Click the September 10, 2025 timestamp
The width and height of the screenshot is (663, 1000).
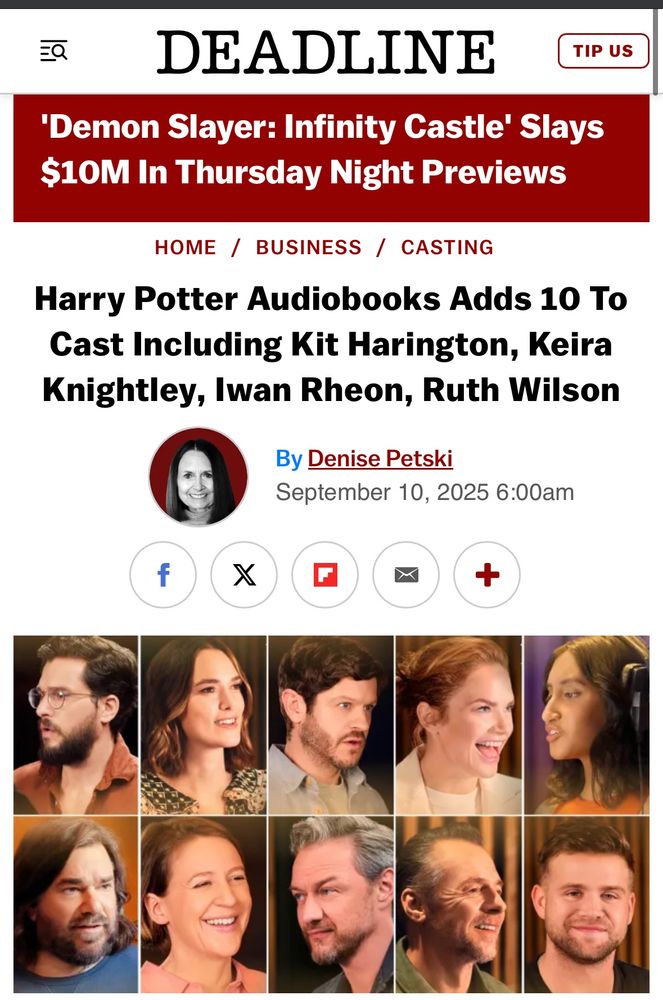pos(425,492)
